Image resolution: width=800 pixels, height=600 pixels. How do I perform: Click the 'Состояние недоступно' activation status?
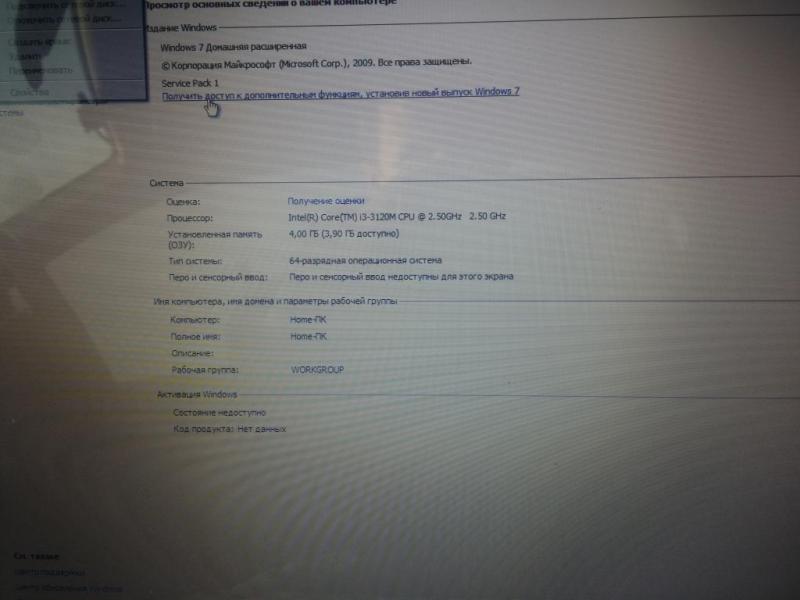219,412
